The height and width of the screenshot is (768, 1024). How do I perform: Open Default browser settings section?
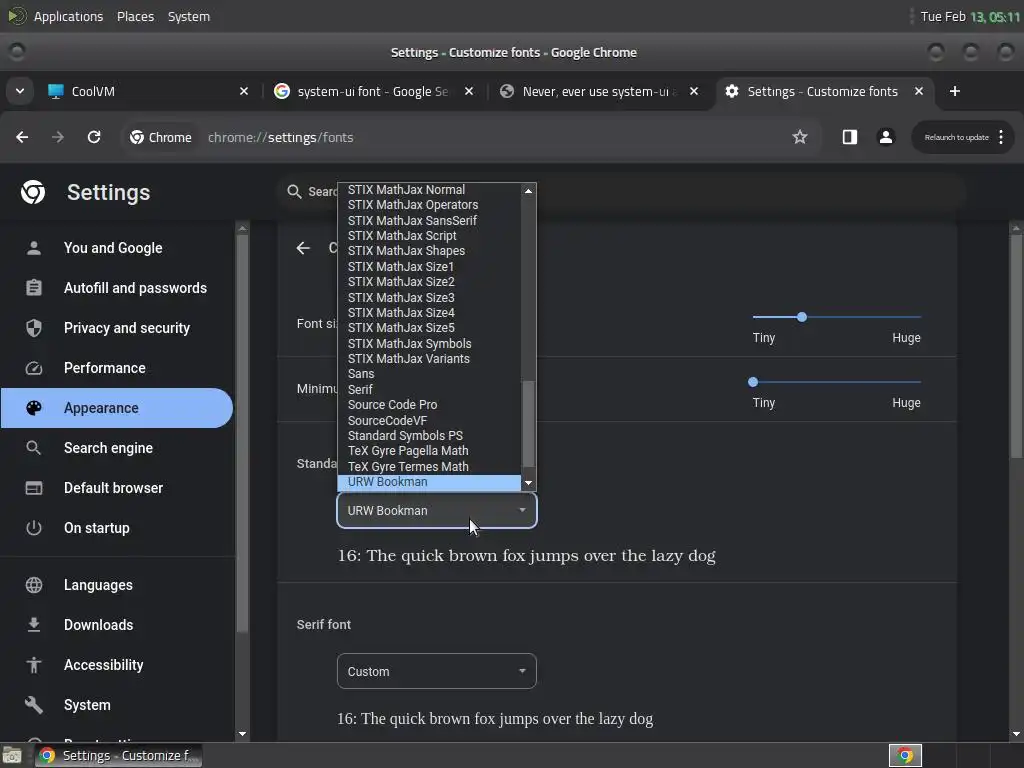click(118, 488)
